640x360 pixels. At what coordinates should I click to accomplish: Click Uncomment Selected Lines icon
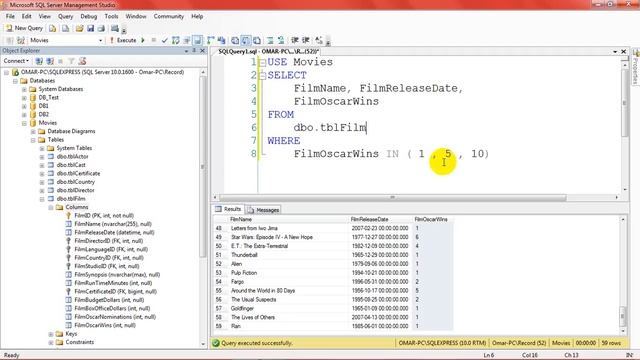point(281,40)
